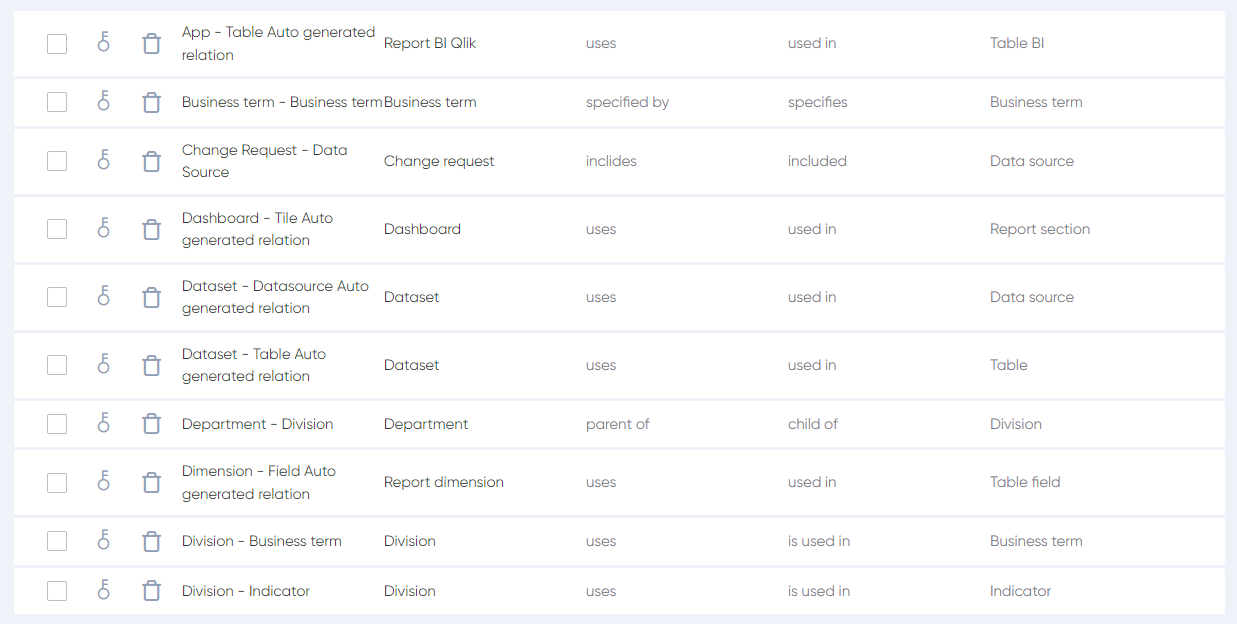Viewport: 1237px width, 624px height.
Task: Select the App - Table relation checkbox
Action: tap(57, 43)
